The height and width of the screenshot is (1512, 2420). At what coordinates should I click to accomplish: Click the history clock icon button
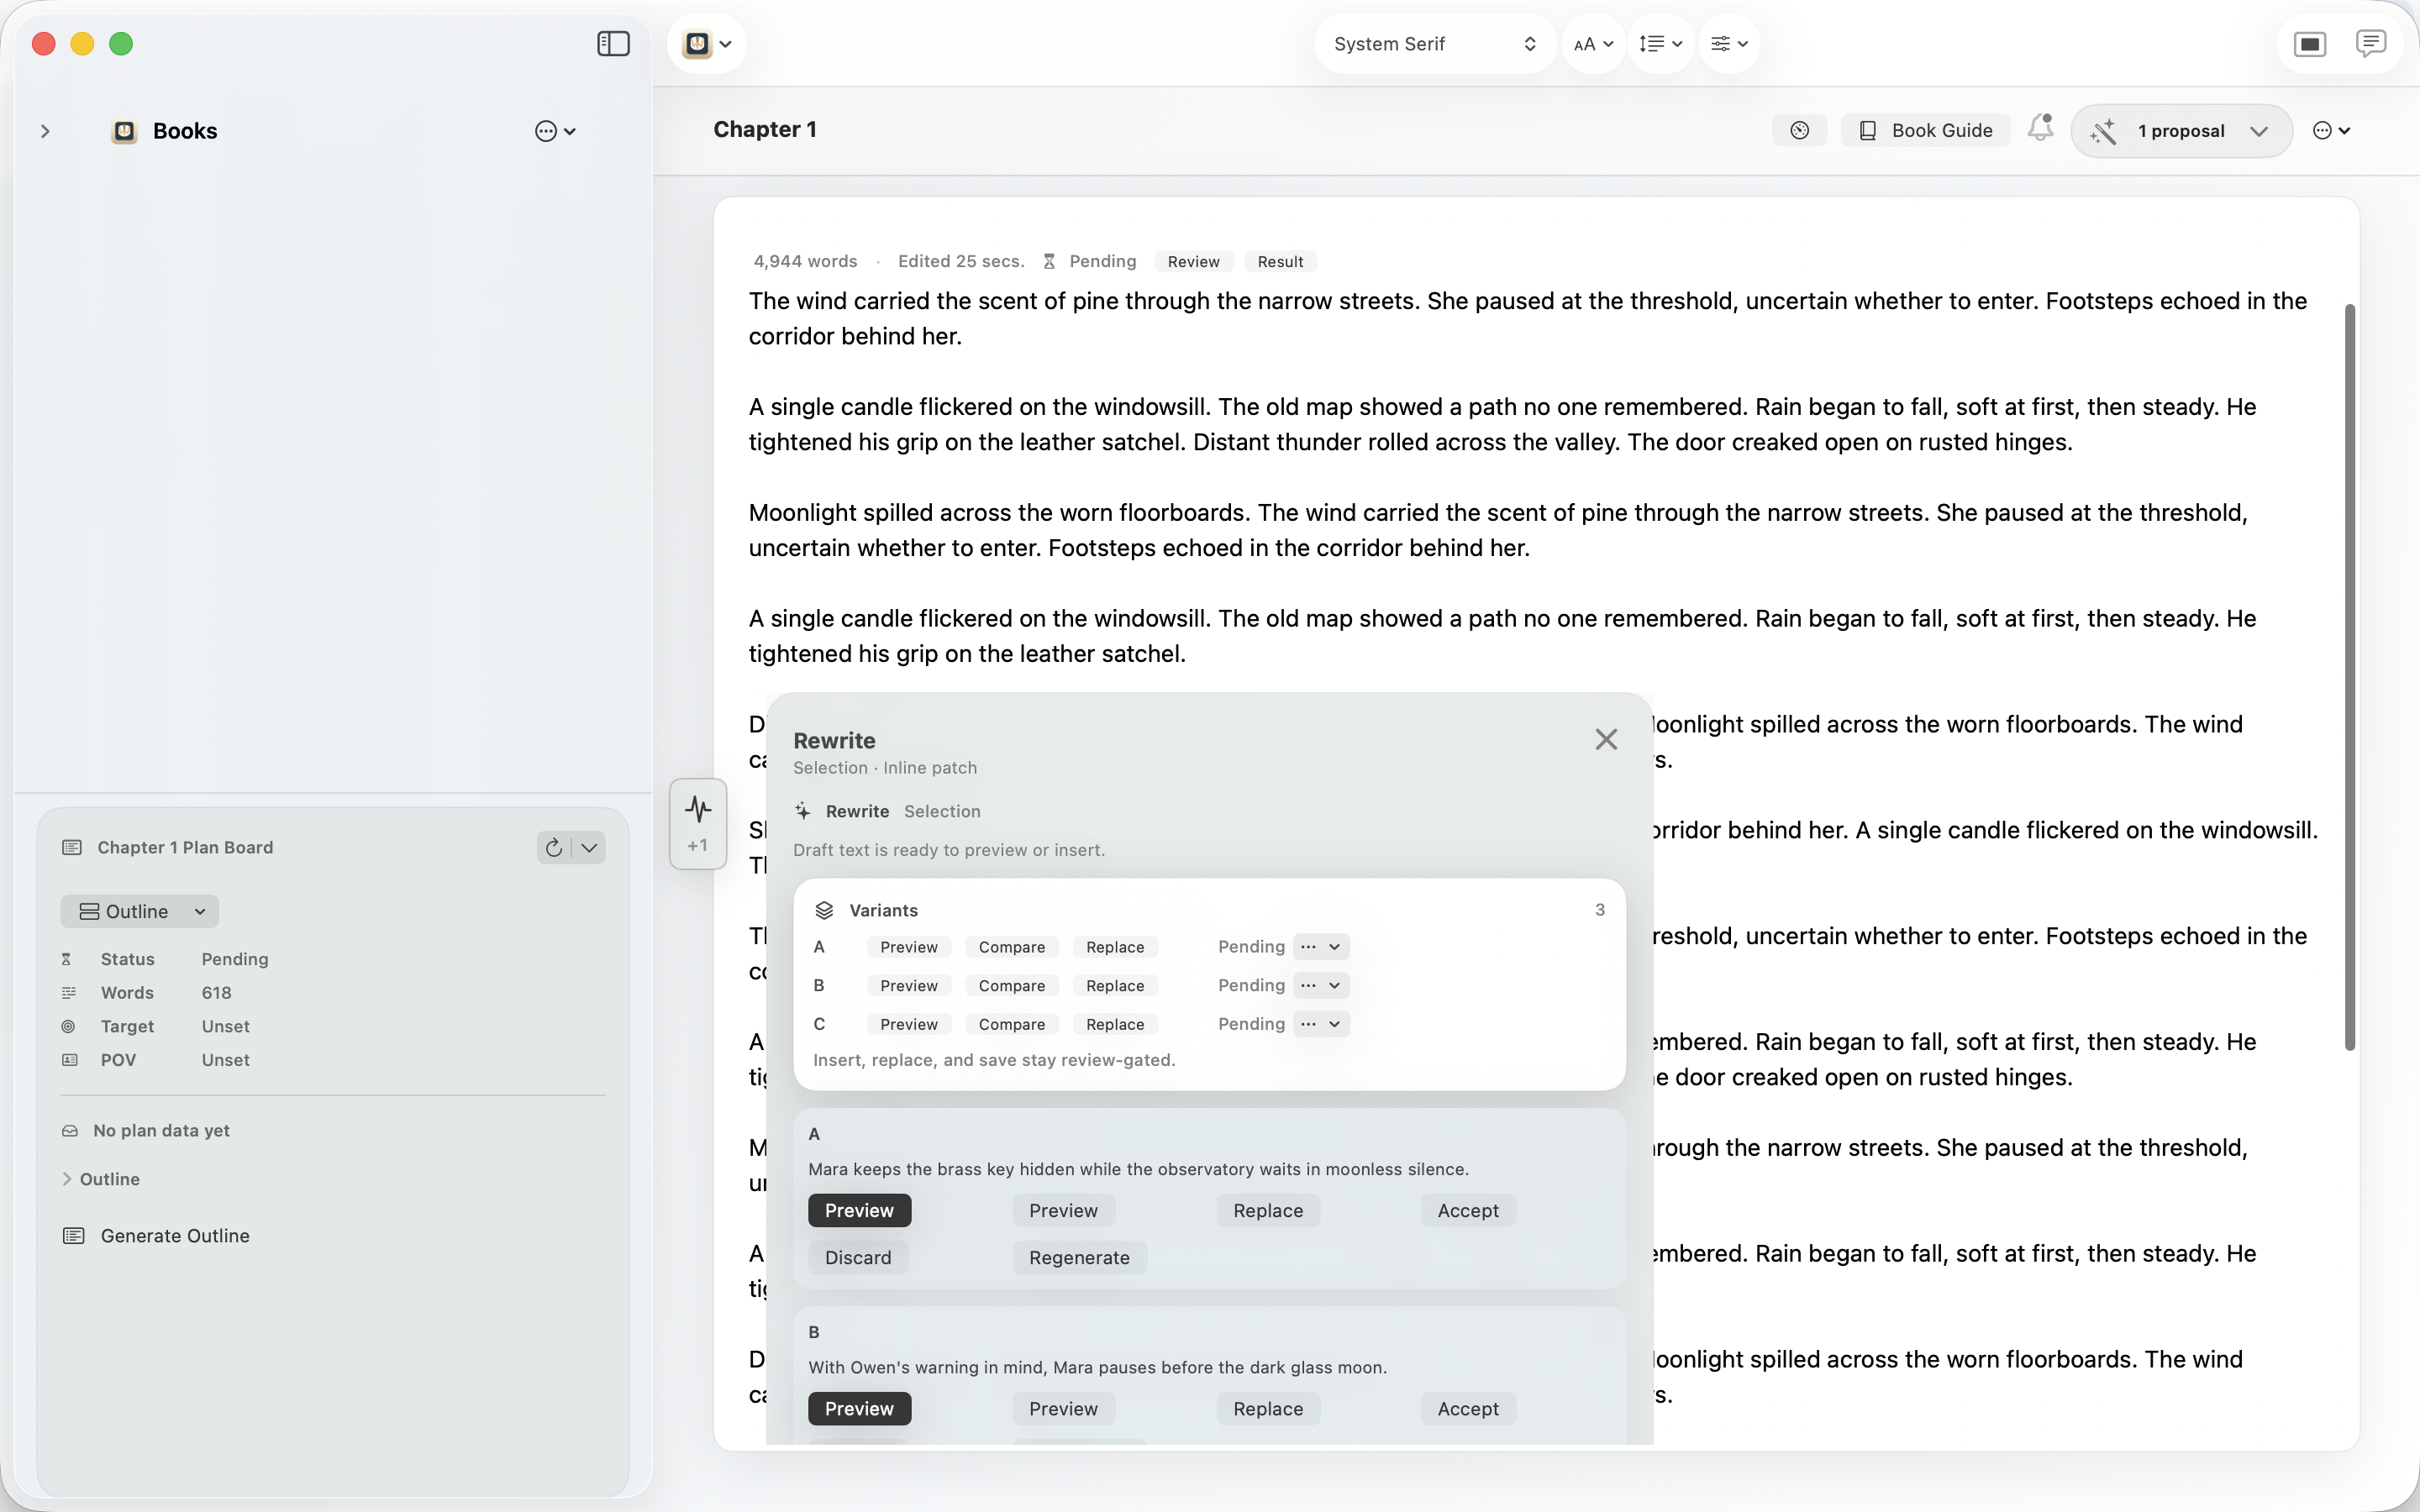pyautogui.click(x=1799, y=130)
